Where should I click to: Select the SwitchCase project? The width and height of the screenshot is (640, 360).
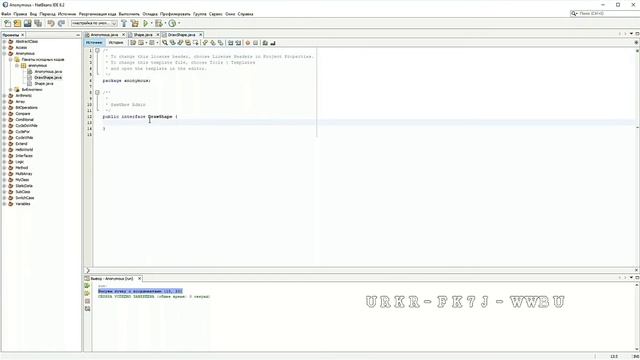[x=25, y=198]
